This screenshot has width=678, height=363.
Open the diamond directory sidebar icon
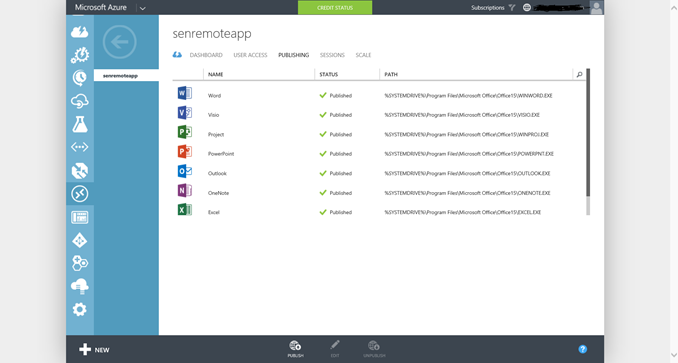pyautogui.click(x=80, y=240)
